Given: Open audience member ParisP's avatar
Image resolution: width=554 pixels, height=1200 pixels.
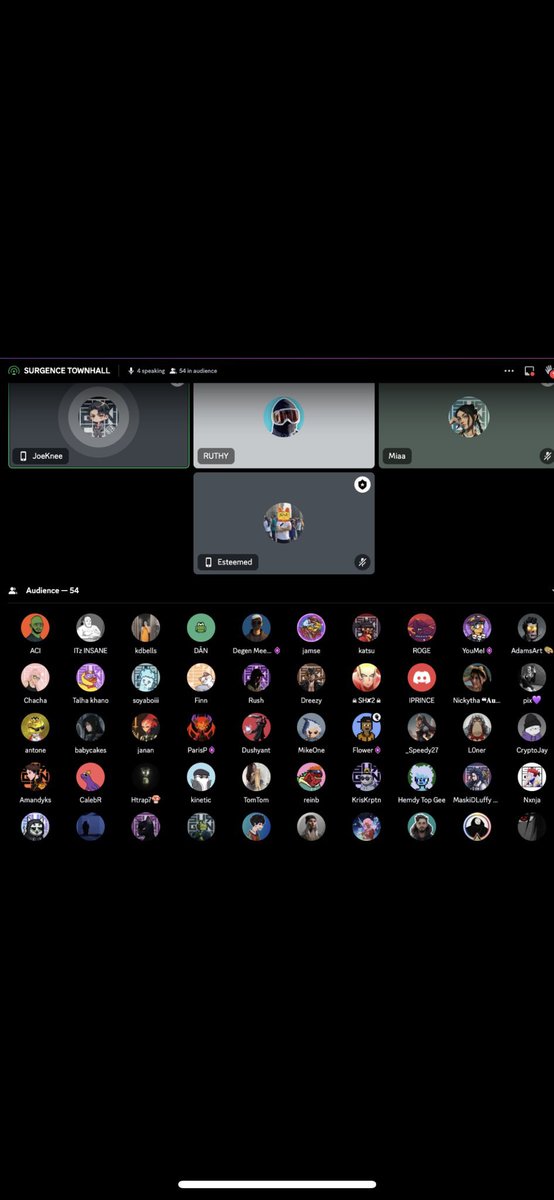Looking at the screenshot, I should pos(201,727).
